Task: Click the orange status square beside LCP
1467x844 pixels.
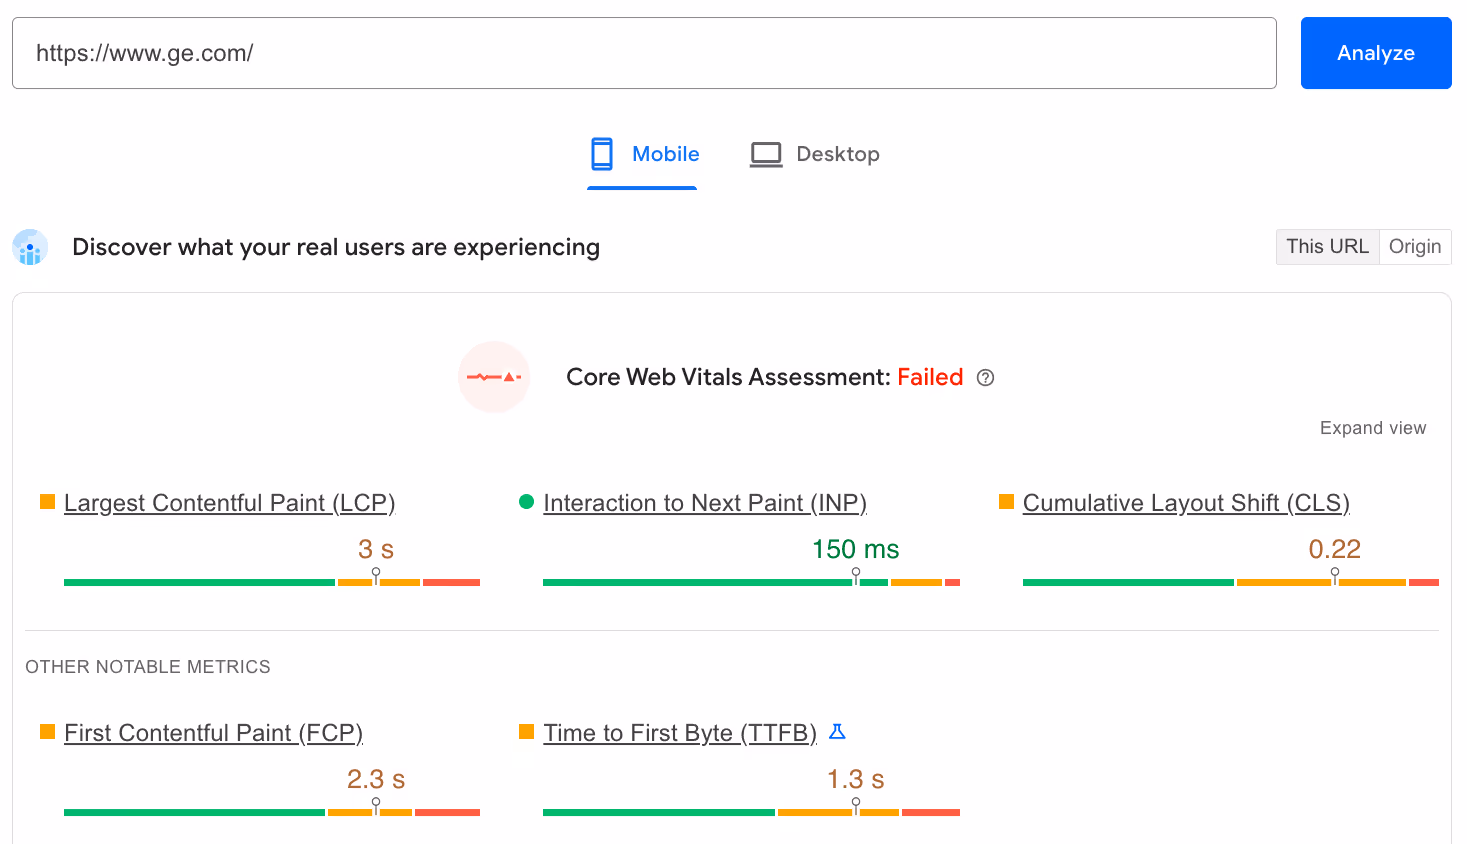Action: 47,502
